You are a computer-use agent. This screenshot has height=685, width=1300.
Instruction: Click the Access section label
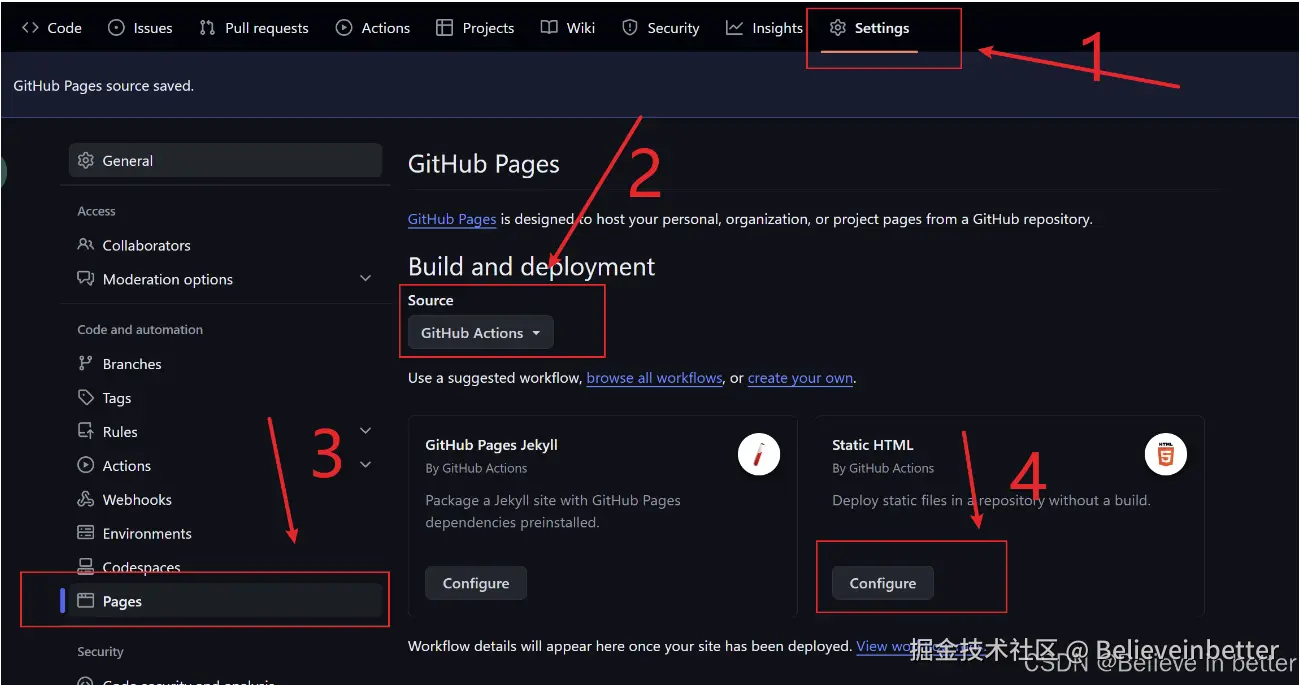[97, 211]
